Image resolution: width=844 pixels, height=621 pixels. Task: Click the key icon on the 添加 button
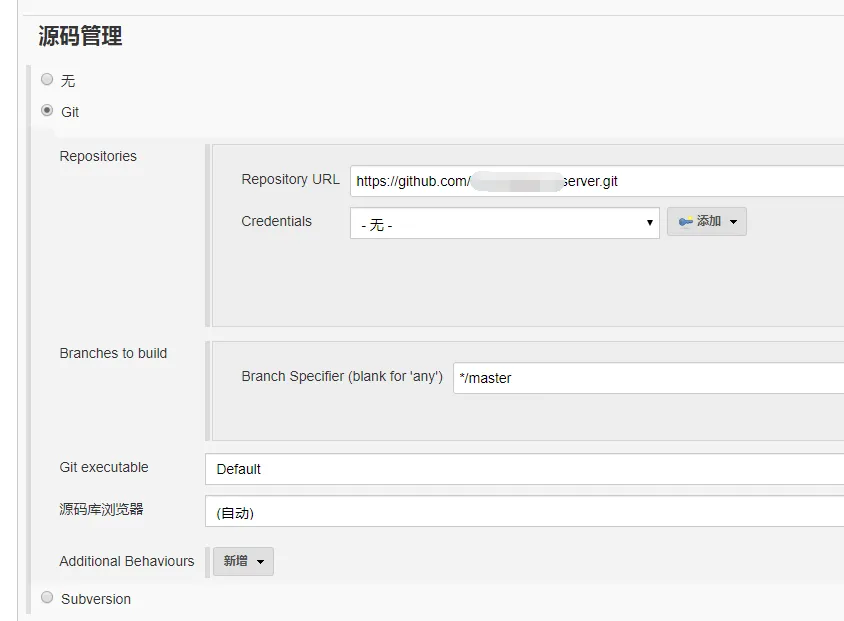click(685, 221)
